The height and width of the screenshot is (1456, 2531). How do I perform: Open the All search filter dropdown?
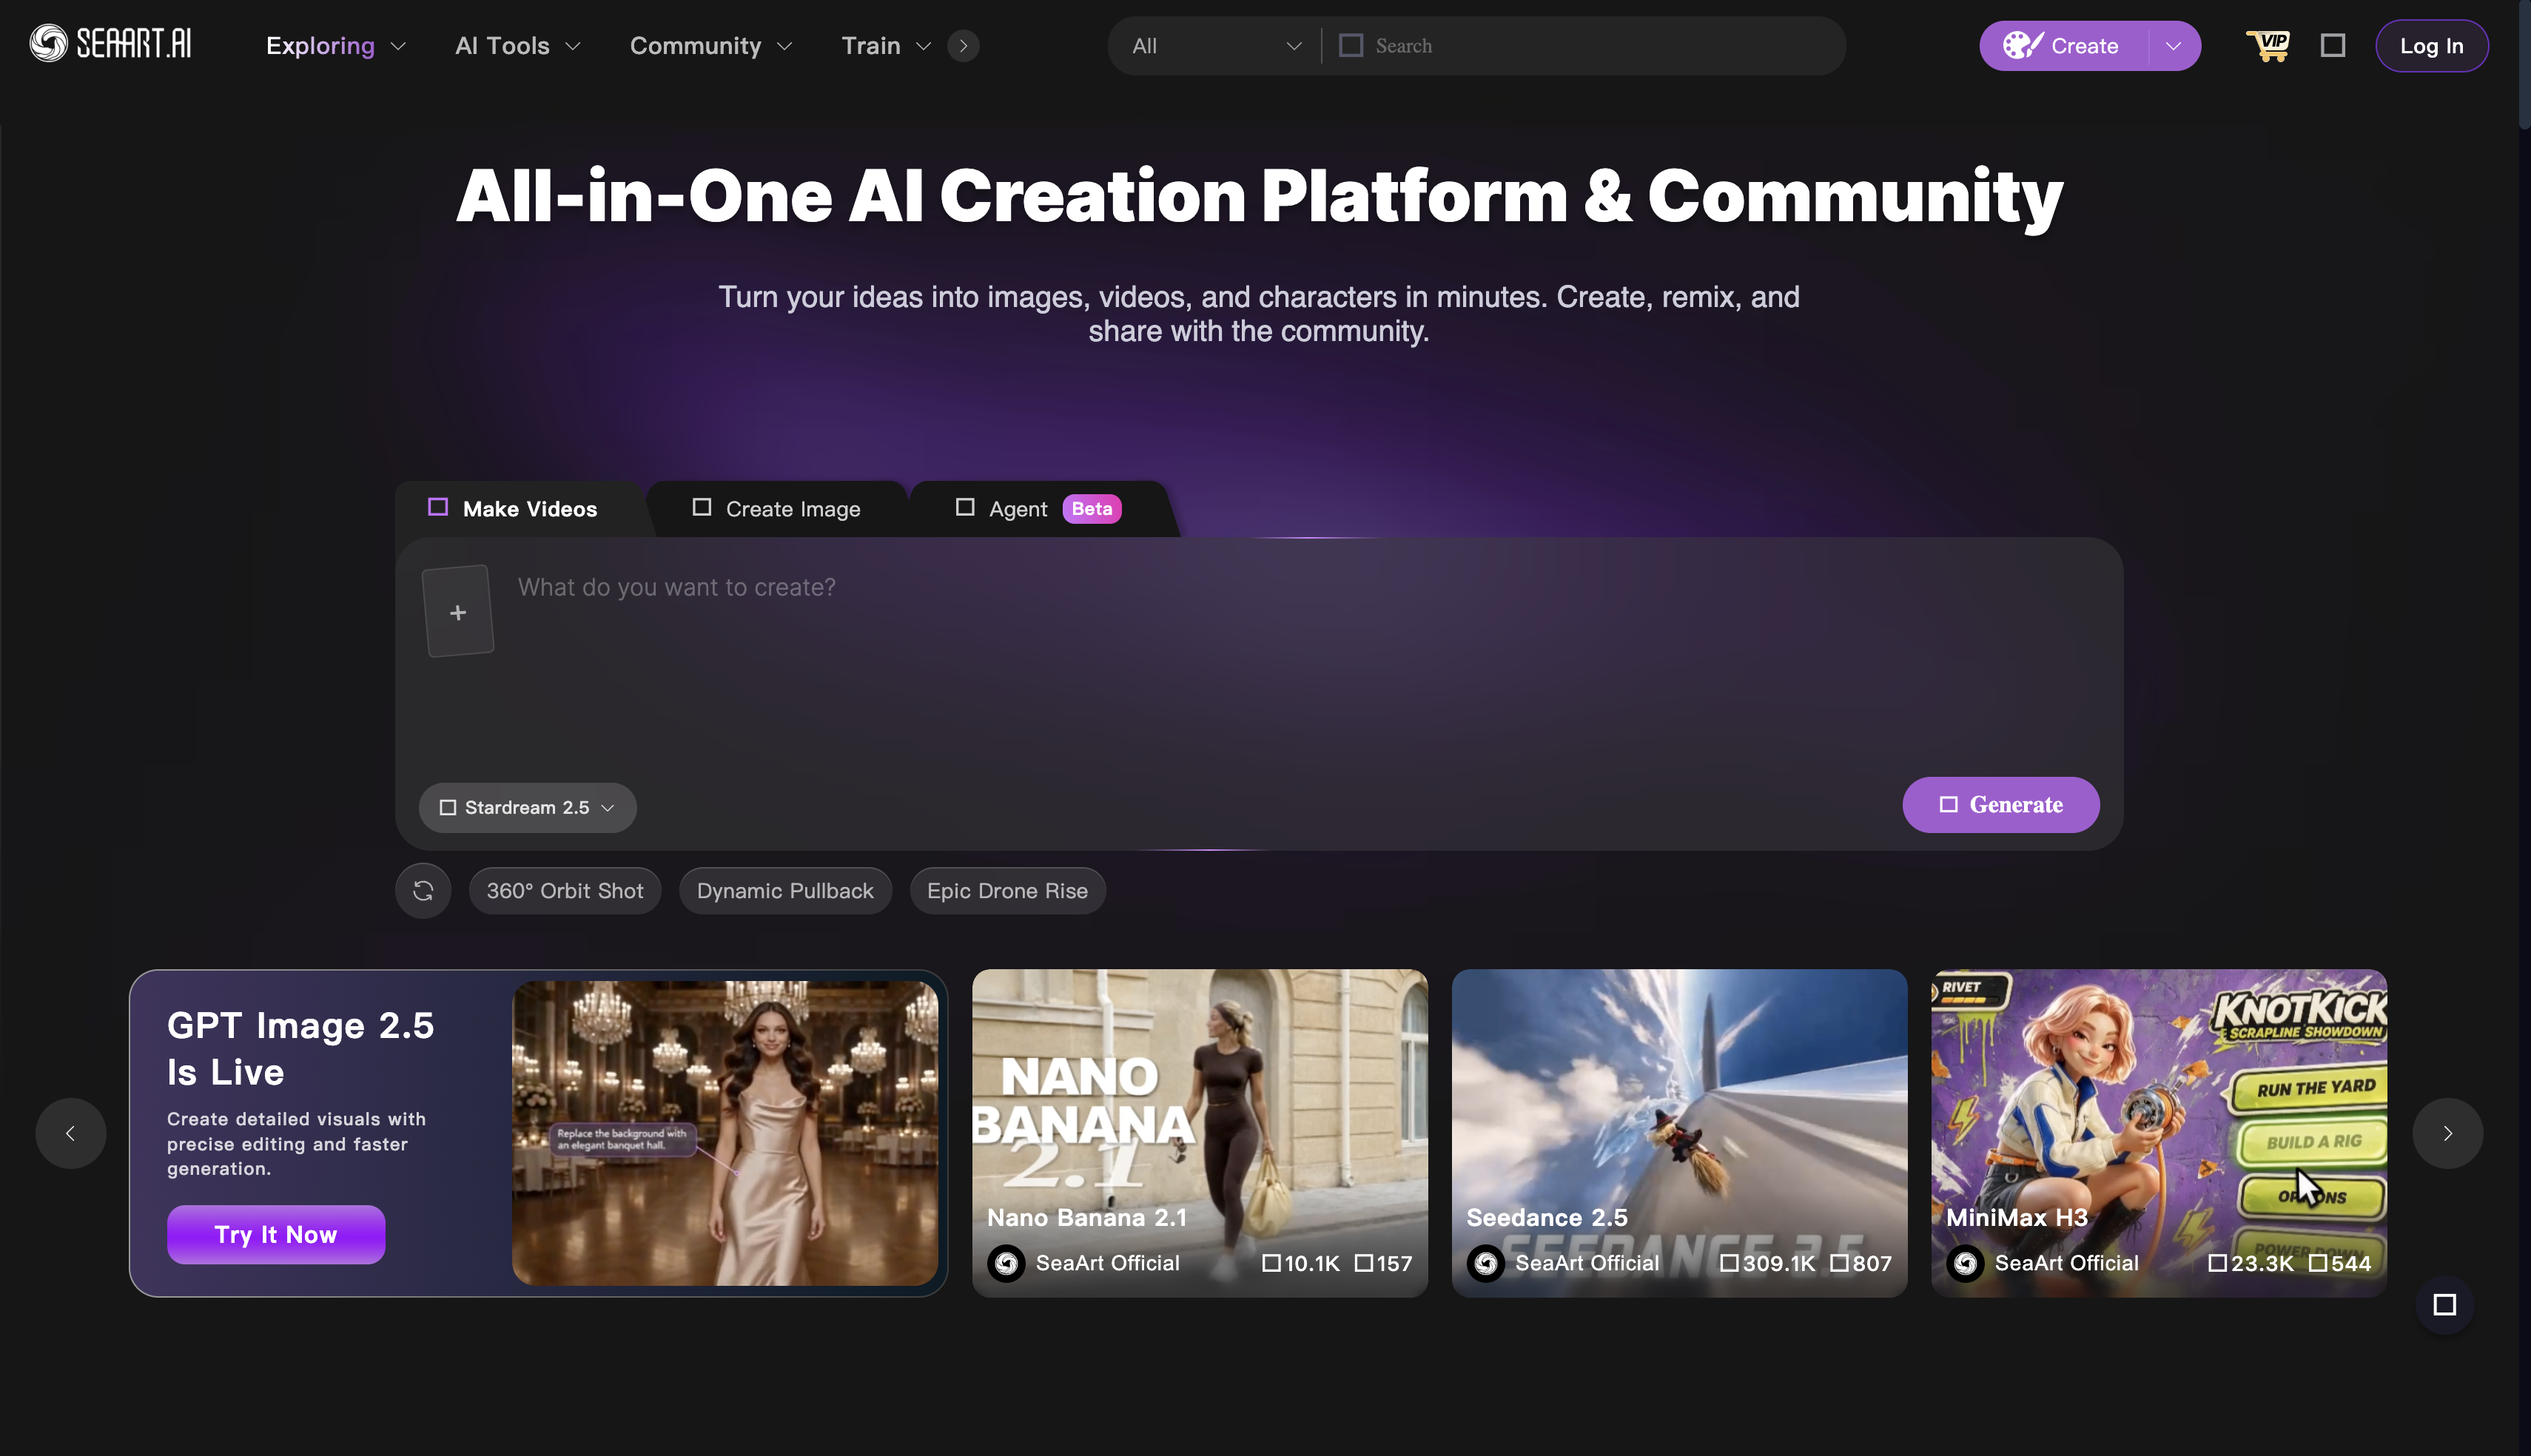[x=1216, y=45]
